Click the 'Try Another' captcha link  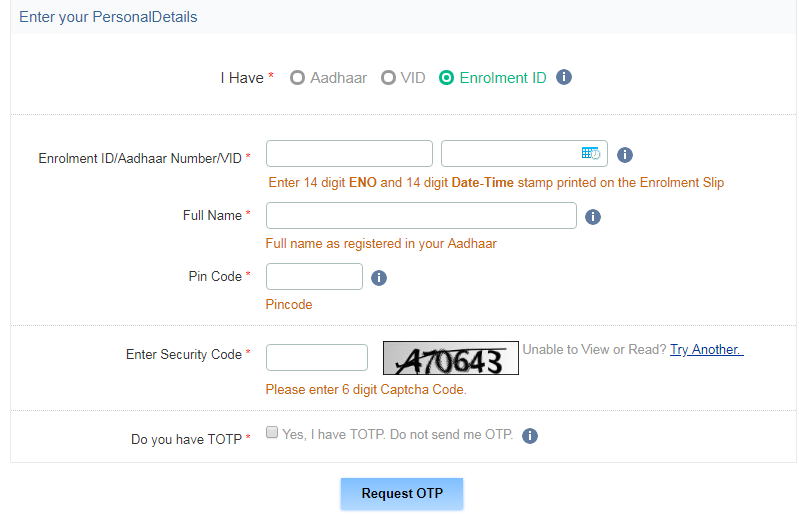pos(706,349)
